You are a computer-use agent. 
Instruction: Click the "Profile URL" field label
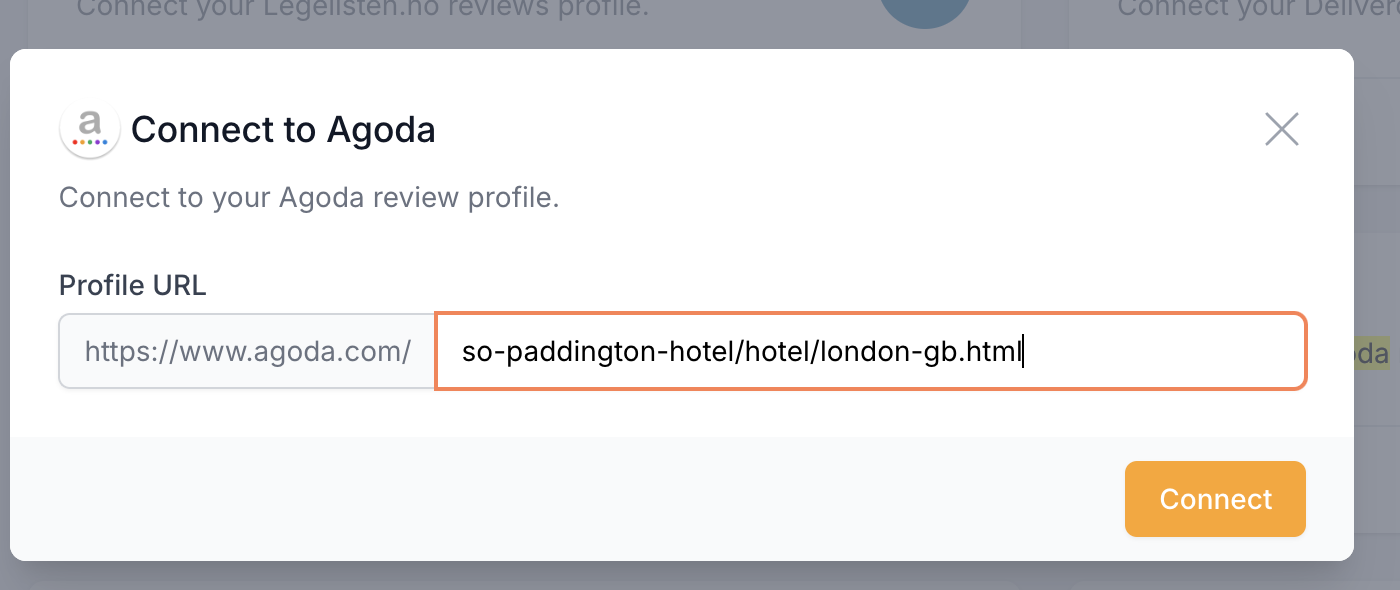tap(132, 285)
